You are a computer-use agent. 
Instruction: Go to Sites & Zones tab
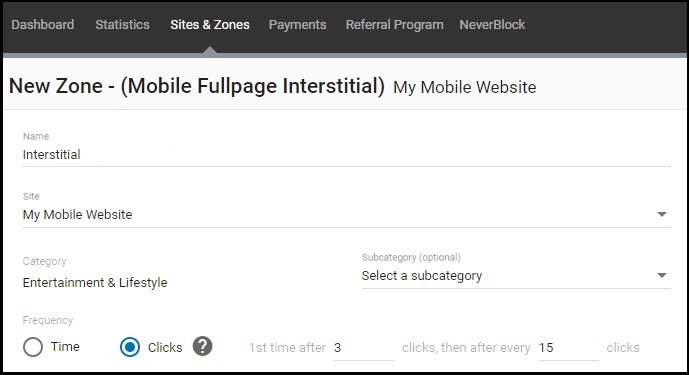coord(210,25)
